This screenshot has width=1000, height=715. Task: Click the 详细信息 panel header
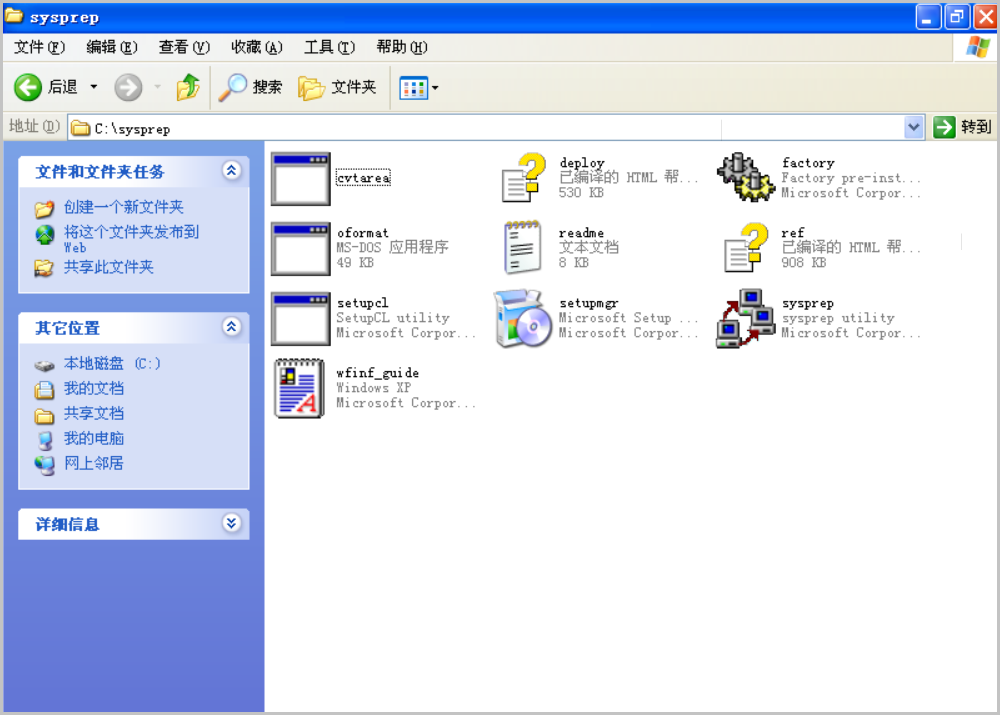(134, 524)
